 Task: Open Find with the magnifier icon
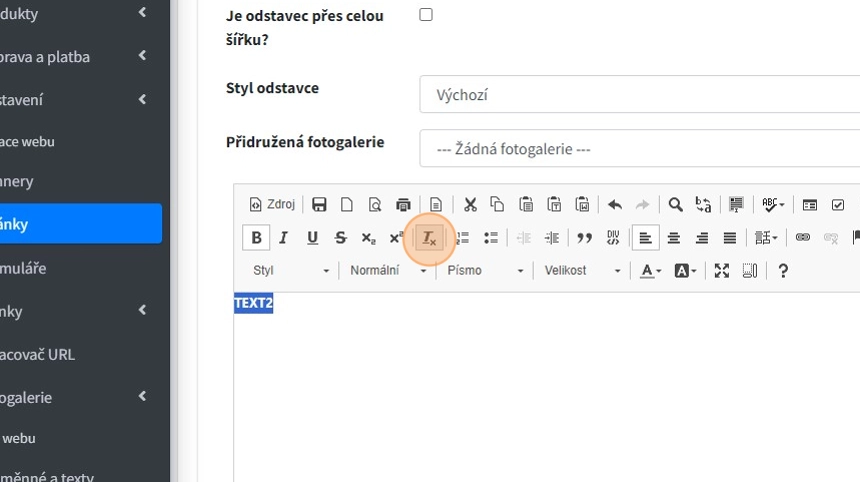point(675,205)
